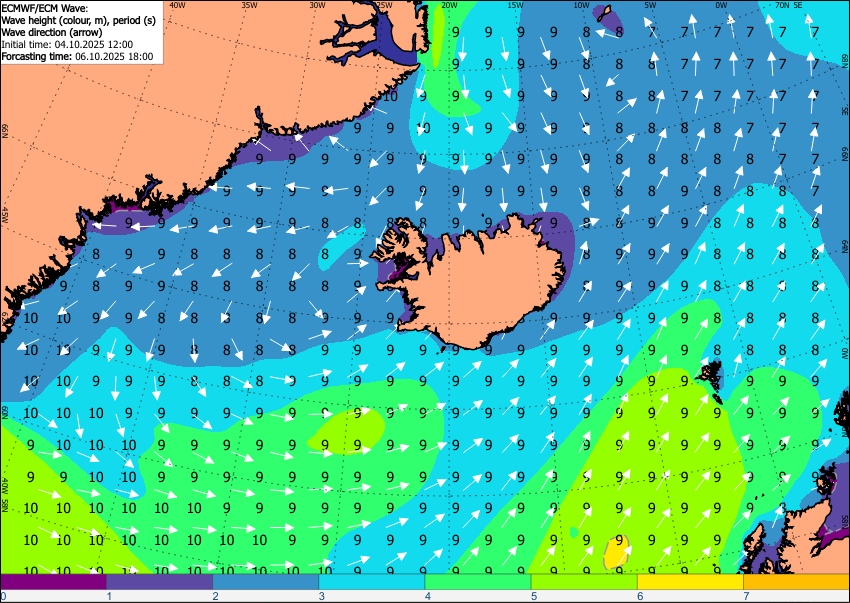Image resolution: width=850 pixels, height=603 pixels.
Task: Click the orange legend swatch above 7 m
Action: [x=797, y=582]
